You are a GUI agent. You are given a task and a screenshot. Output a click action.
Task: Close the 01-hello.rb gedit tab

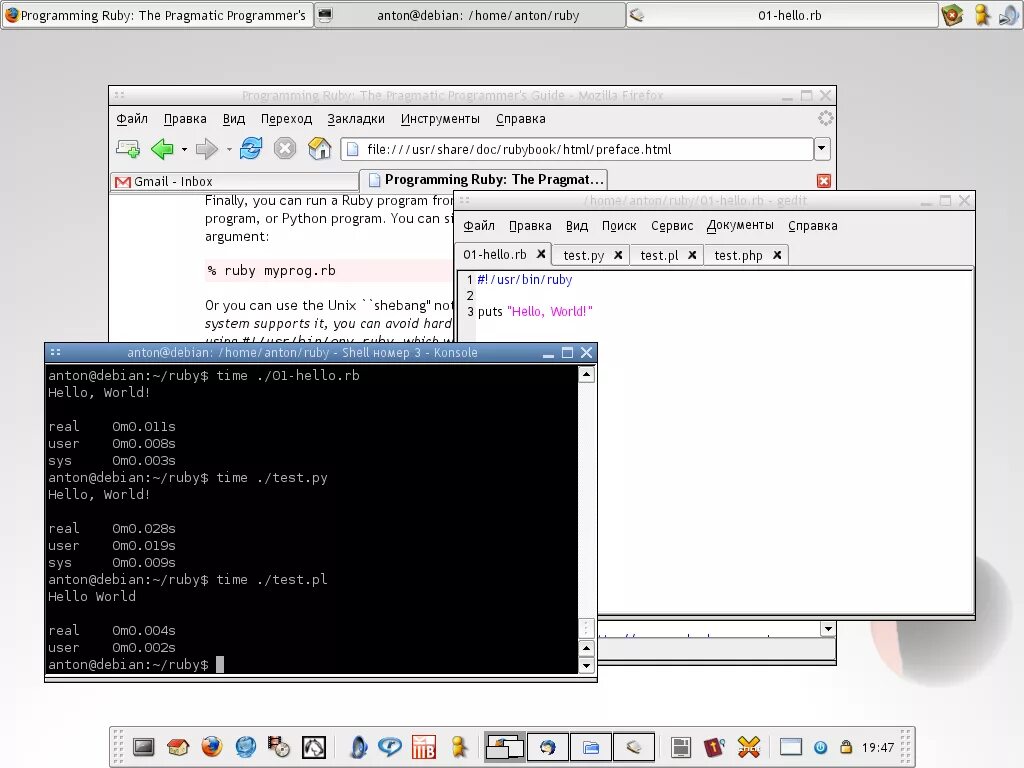[541, 254]
